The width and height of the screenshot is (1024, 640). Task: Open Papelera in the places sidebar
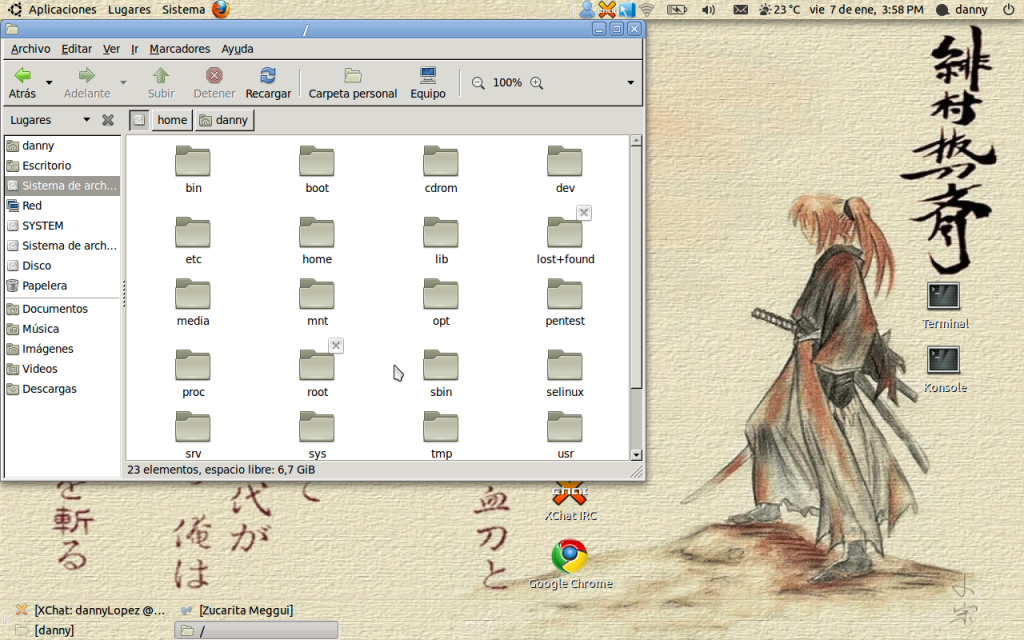pyautogui.click(x=63, y=286)
